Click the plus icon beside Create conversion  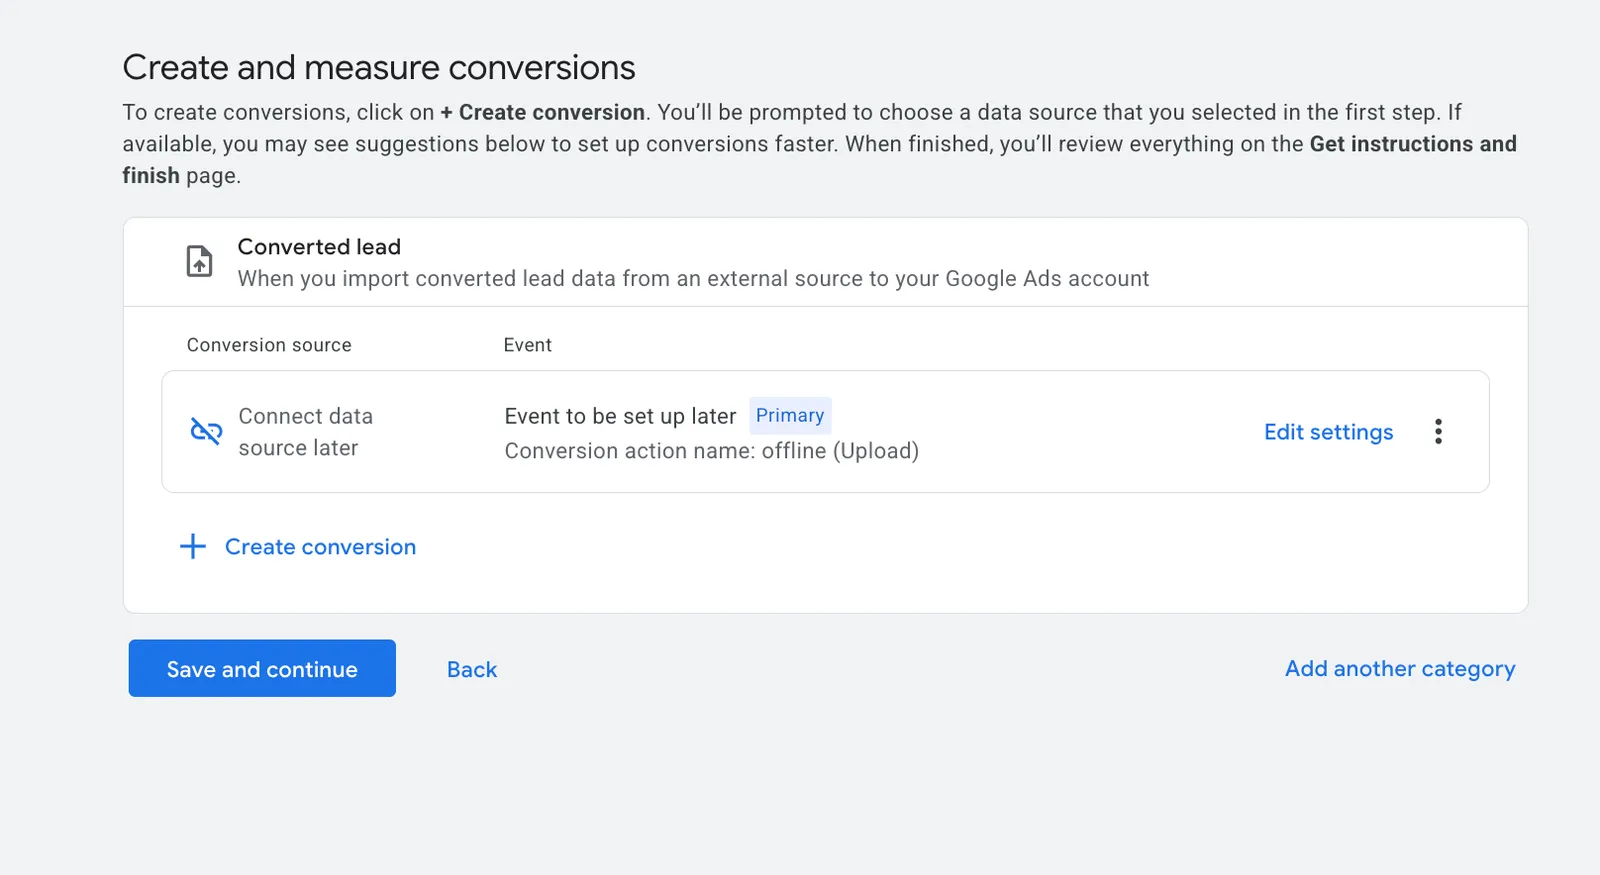pyautogui.click(x=193, y=546)
